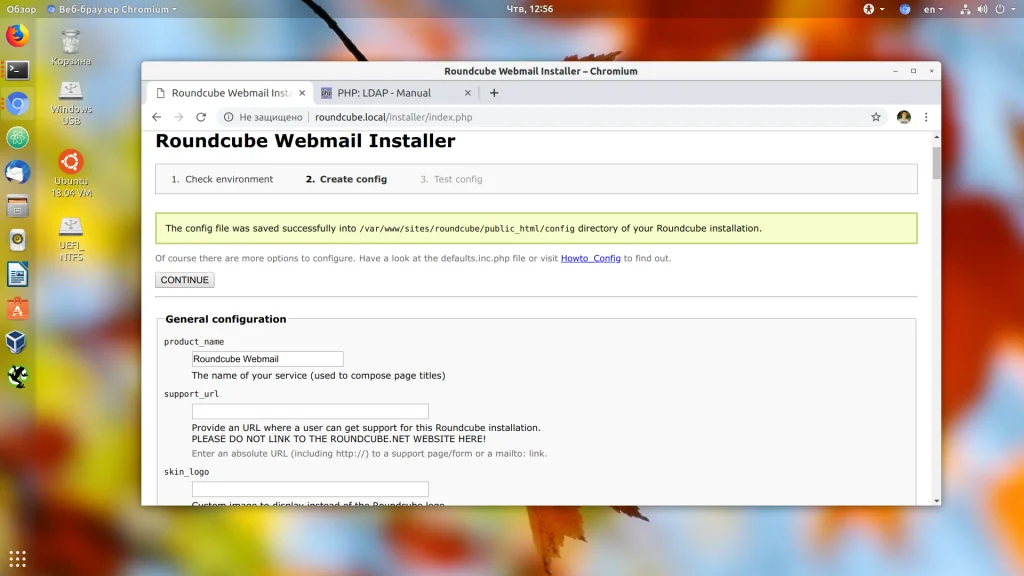
Task: Minimize the Chromium window
Action: [x=895, y=71]
